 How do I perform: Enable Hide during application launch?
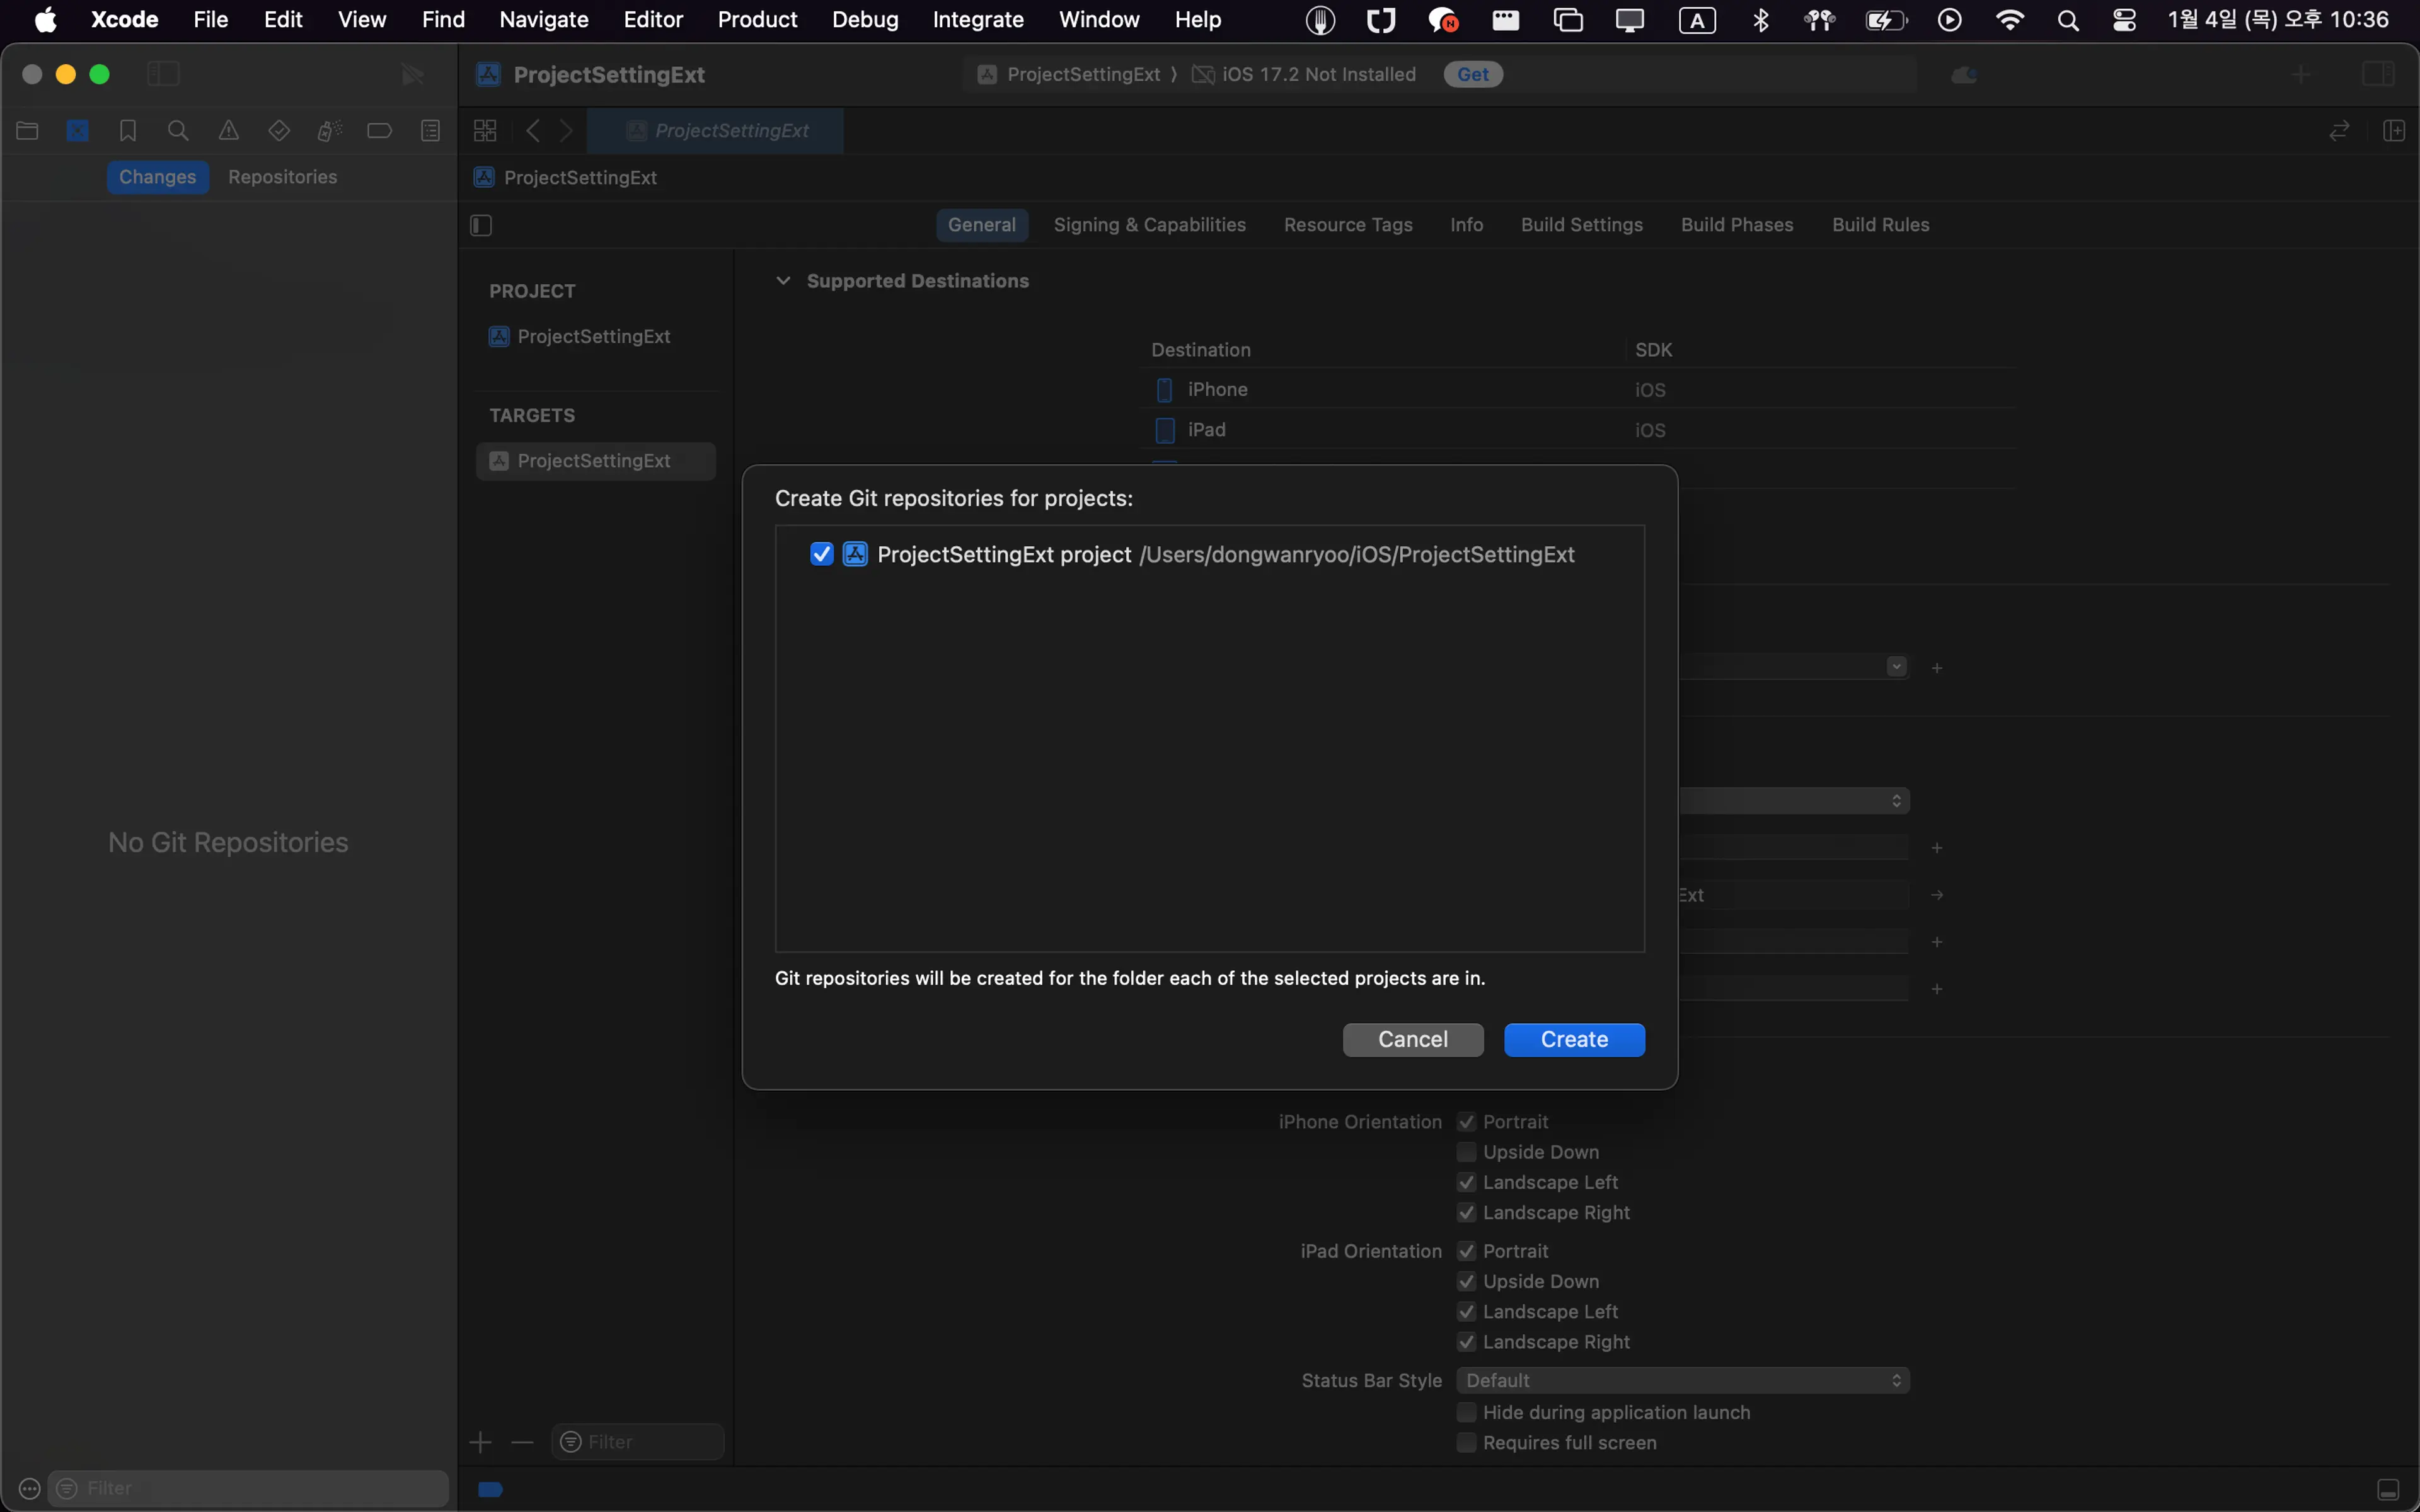coord(1466,1412)
